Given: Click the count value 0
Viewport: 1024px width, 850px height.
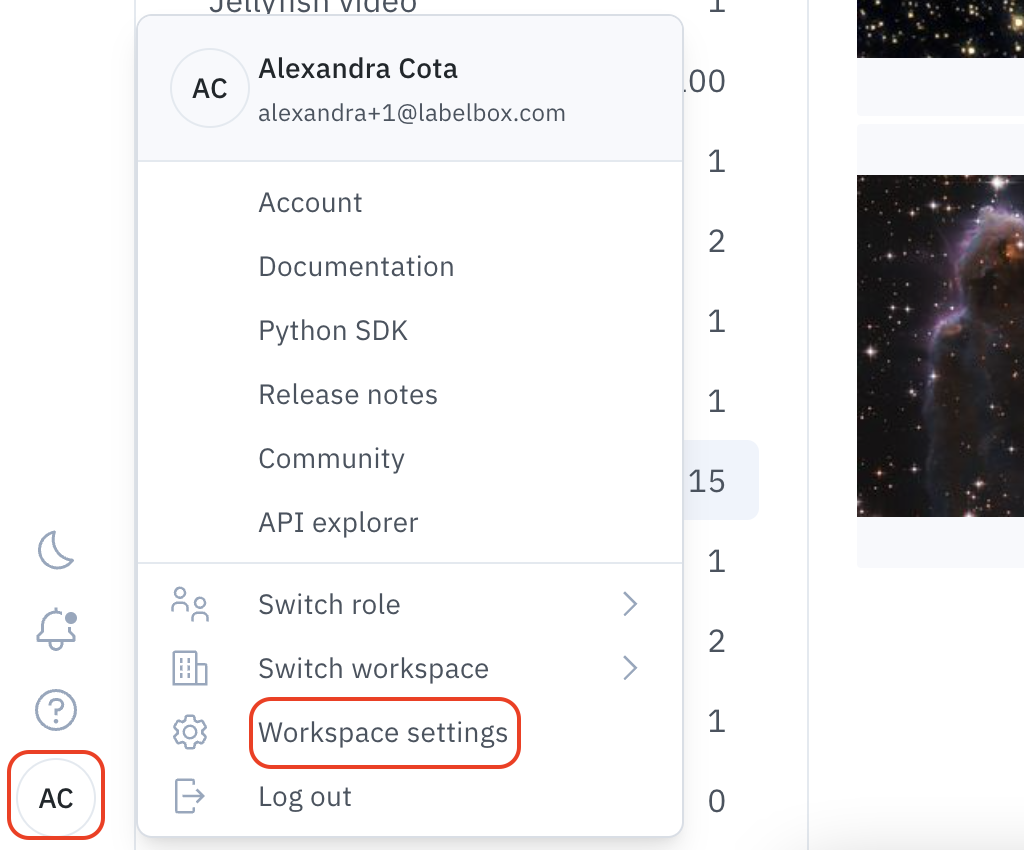Looking at the screenshot, I should coord(716,801).
